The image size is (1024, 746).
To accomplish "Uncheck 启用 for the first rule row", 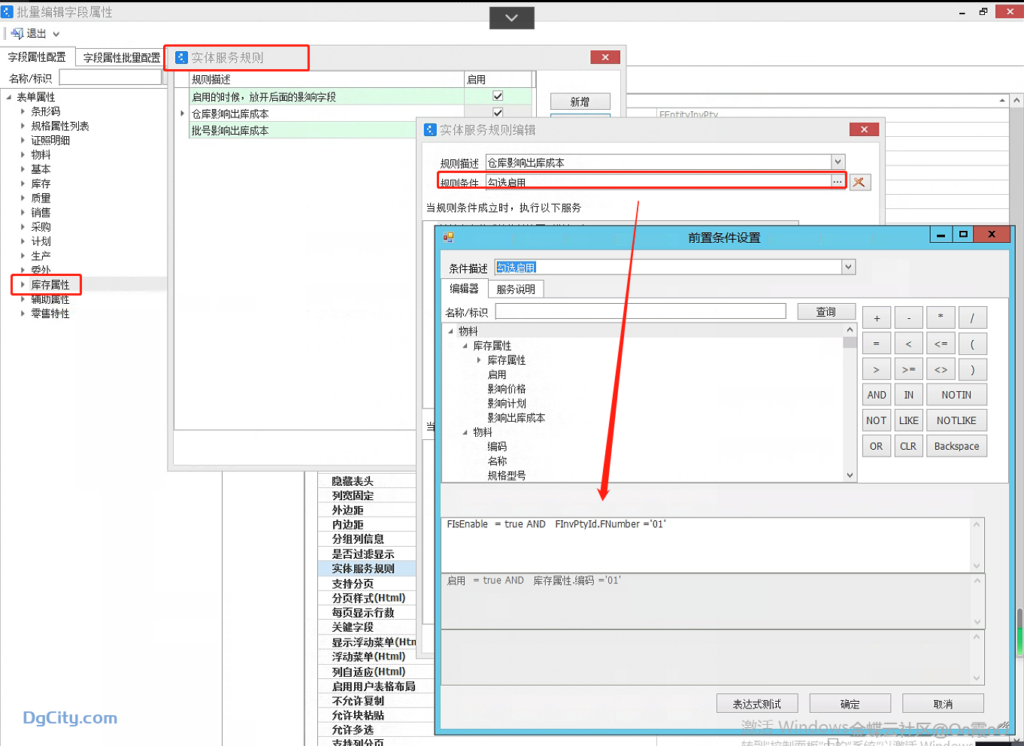I will [498, 96].
